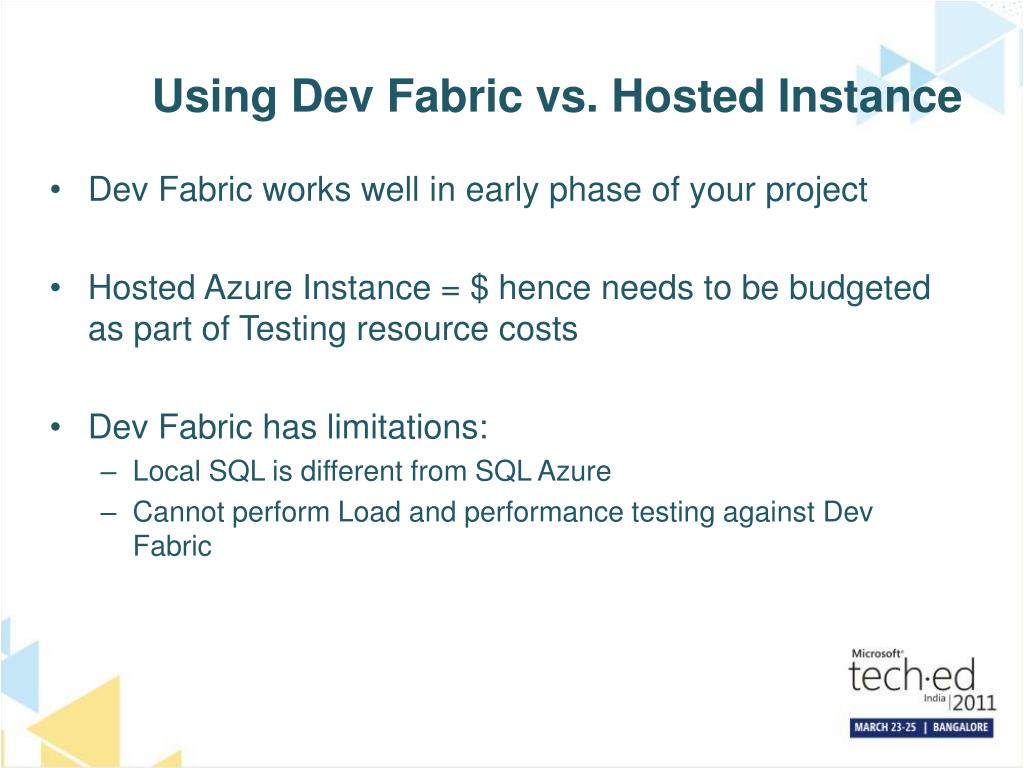Click the 'MARCH 23-25 | BANGALORE' banner
The width and height of the screenshot is (1024, 768).
coord(921,728)
